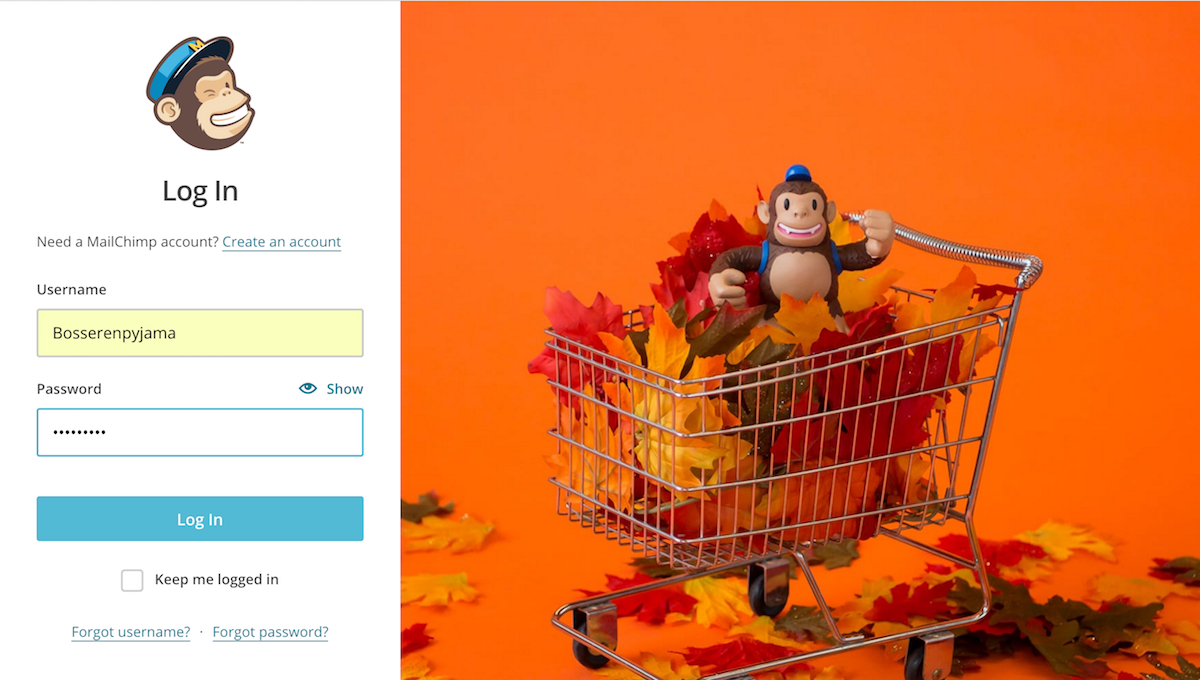Focus the Username field containing Bosserenpyjama

(200, 333)
